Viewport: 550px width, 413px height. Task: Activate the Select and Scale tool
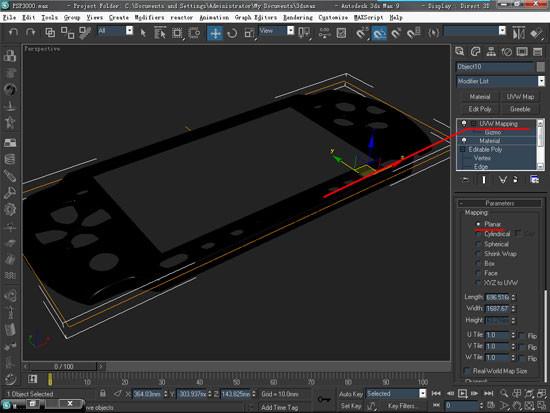pyautogui.click(x=249, y=33)
